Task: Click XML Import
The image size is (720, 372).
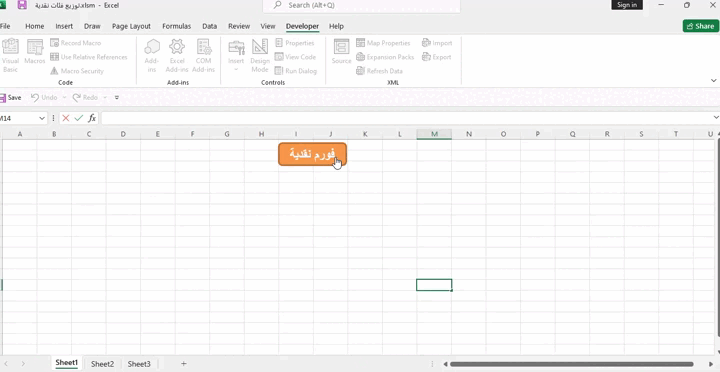Action: pos(437,43)
